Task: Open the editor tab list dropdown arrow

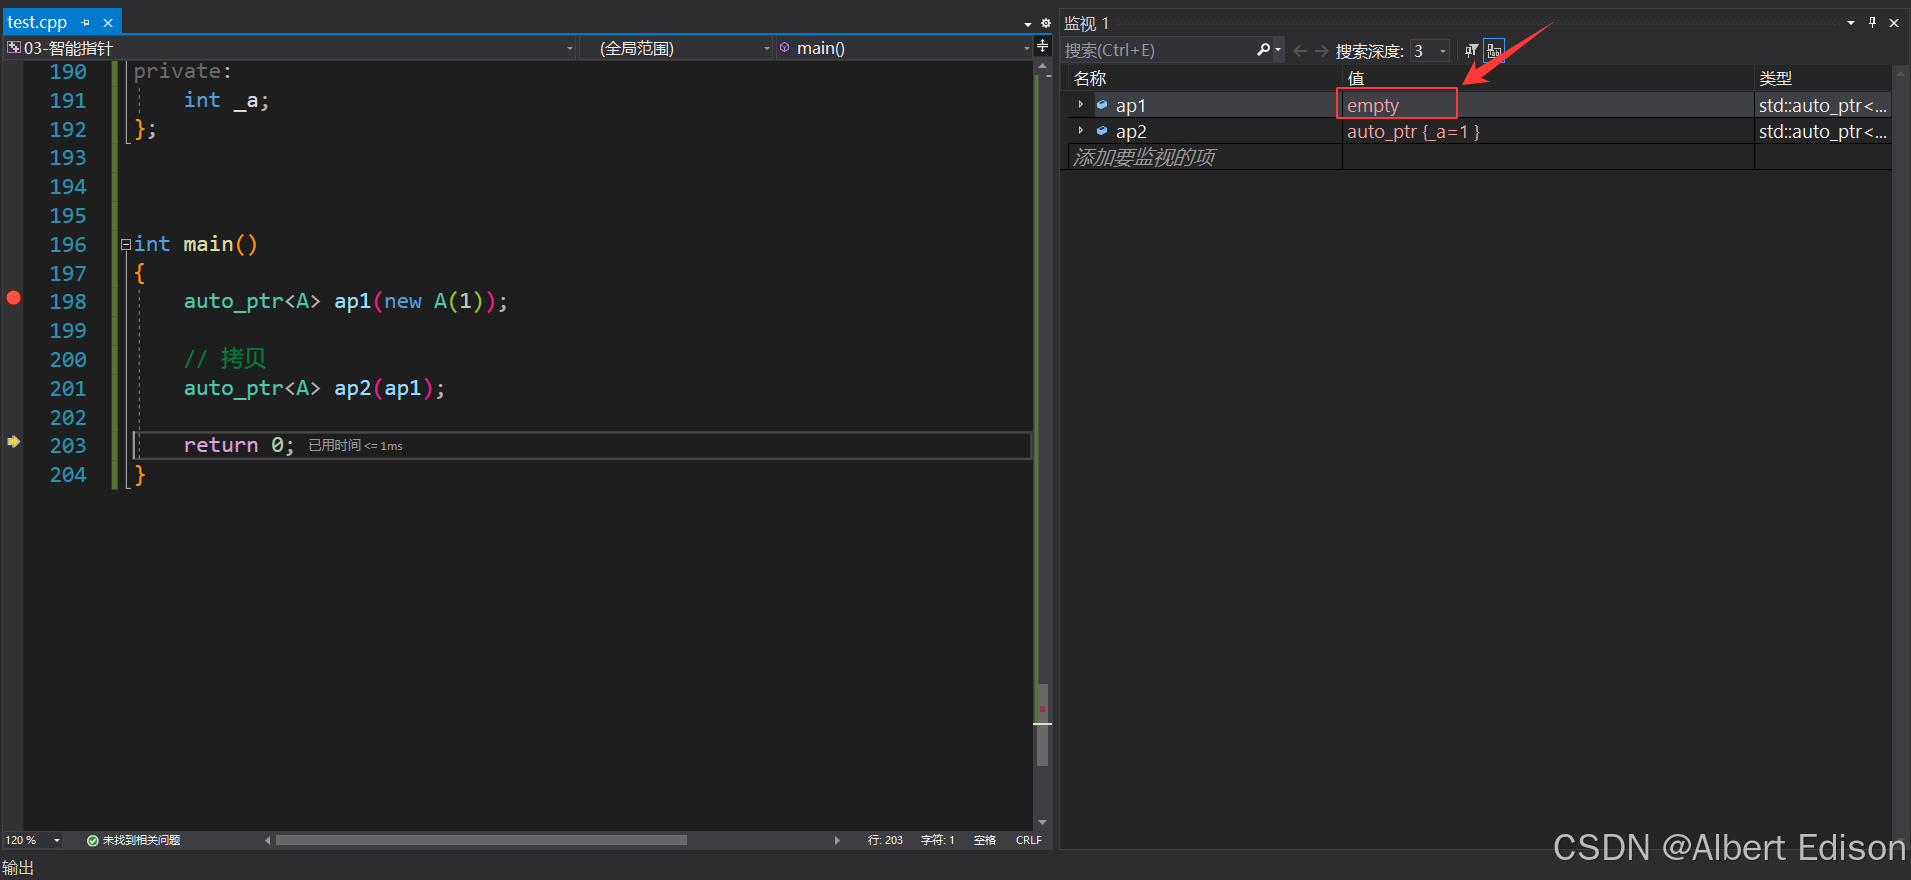Action: point(1027,23)
